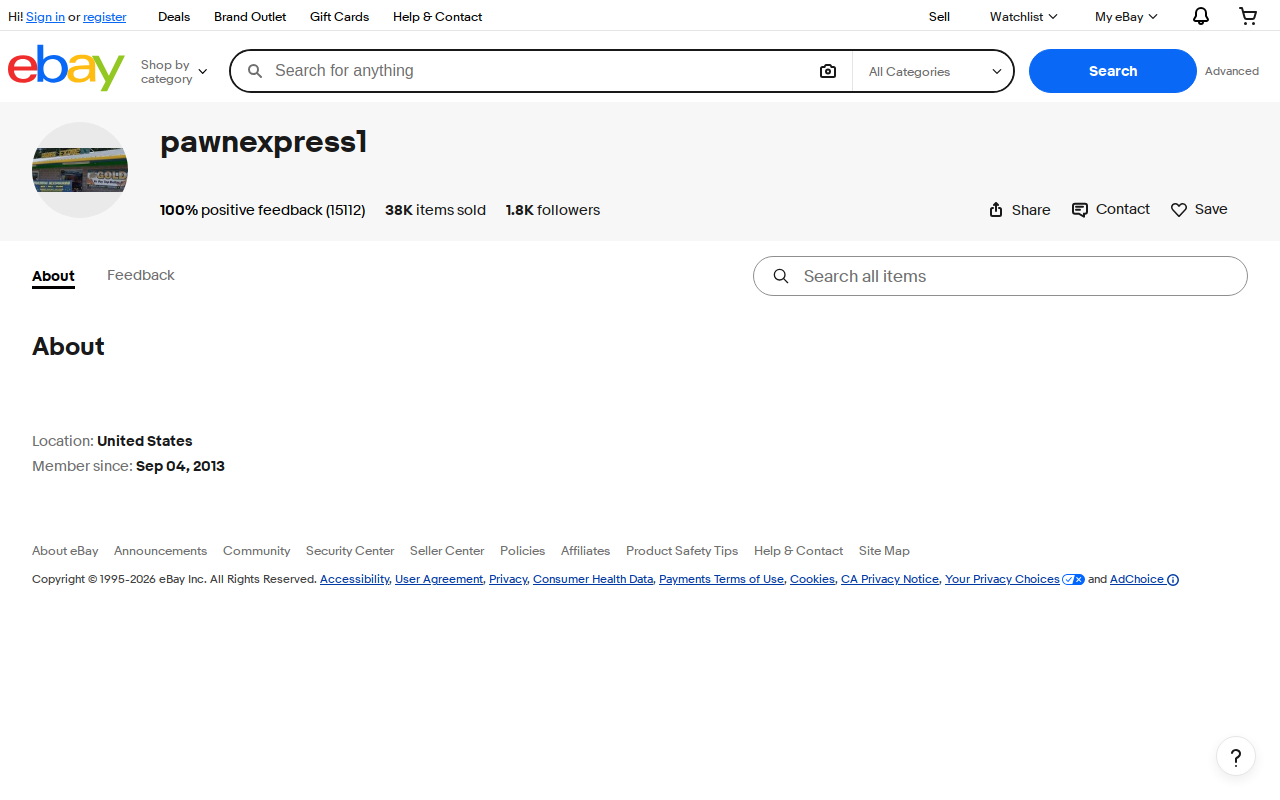The image size is (1280, 800).
Task: Click the Member since Sep 04, 2013 text
Action: [x=128, y=466]
